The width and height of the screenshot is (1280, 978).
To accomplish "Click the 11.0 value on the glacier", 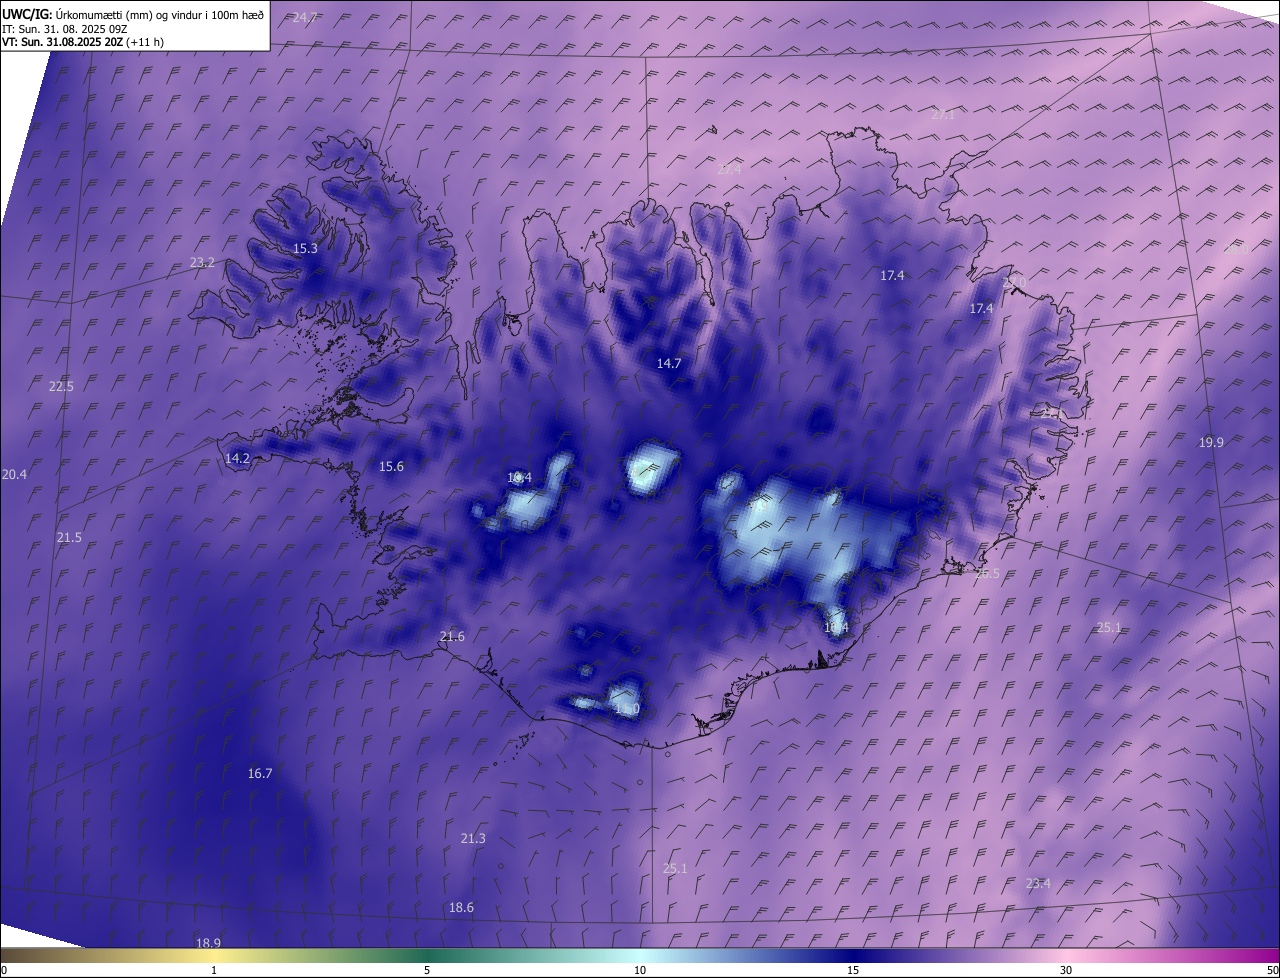I will (627, 709).
